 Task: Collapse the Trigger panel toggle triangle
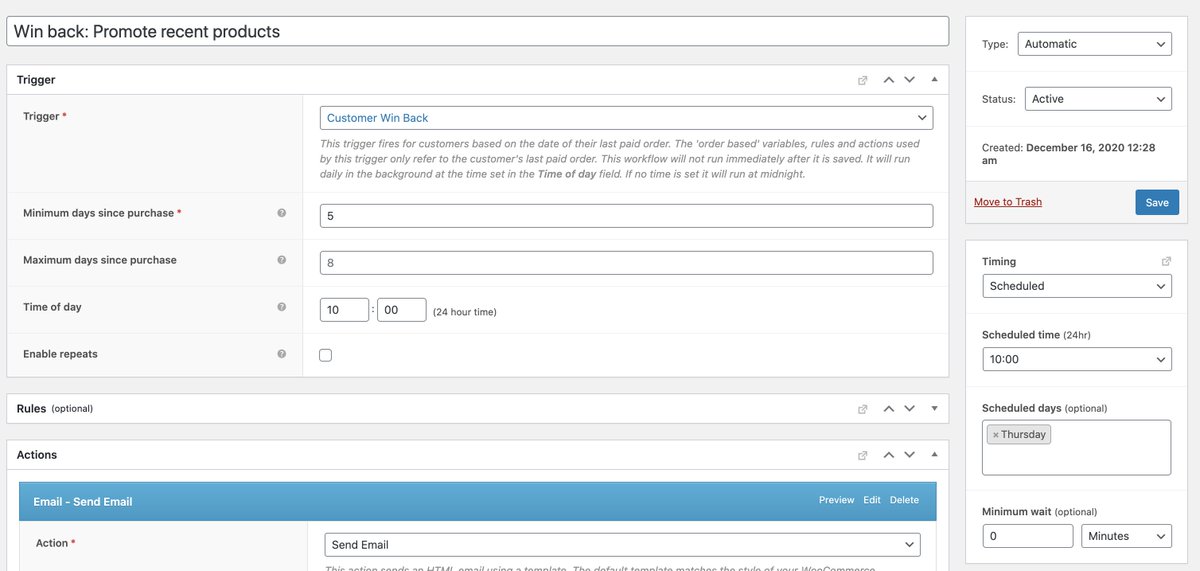(x=934, y=80)
